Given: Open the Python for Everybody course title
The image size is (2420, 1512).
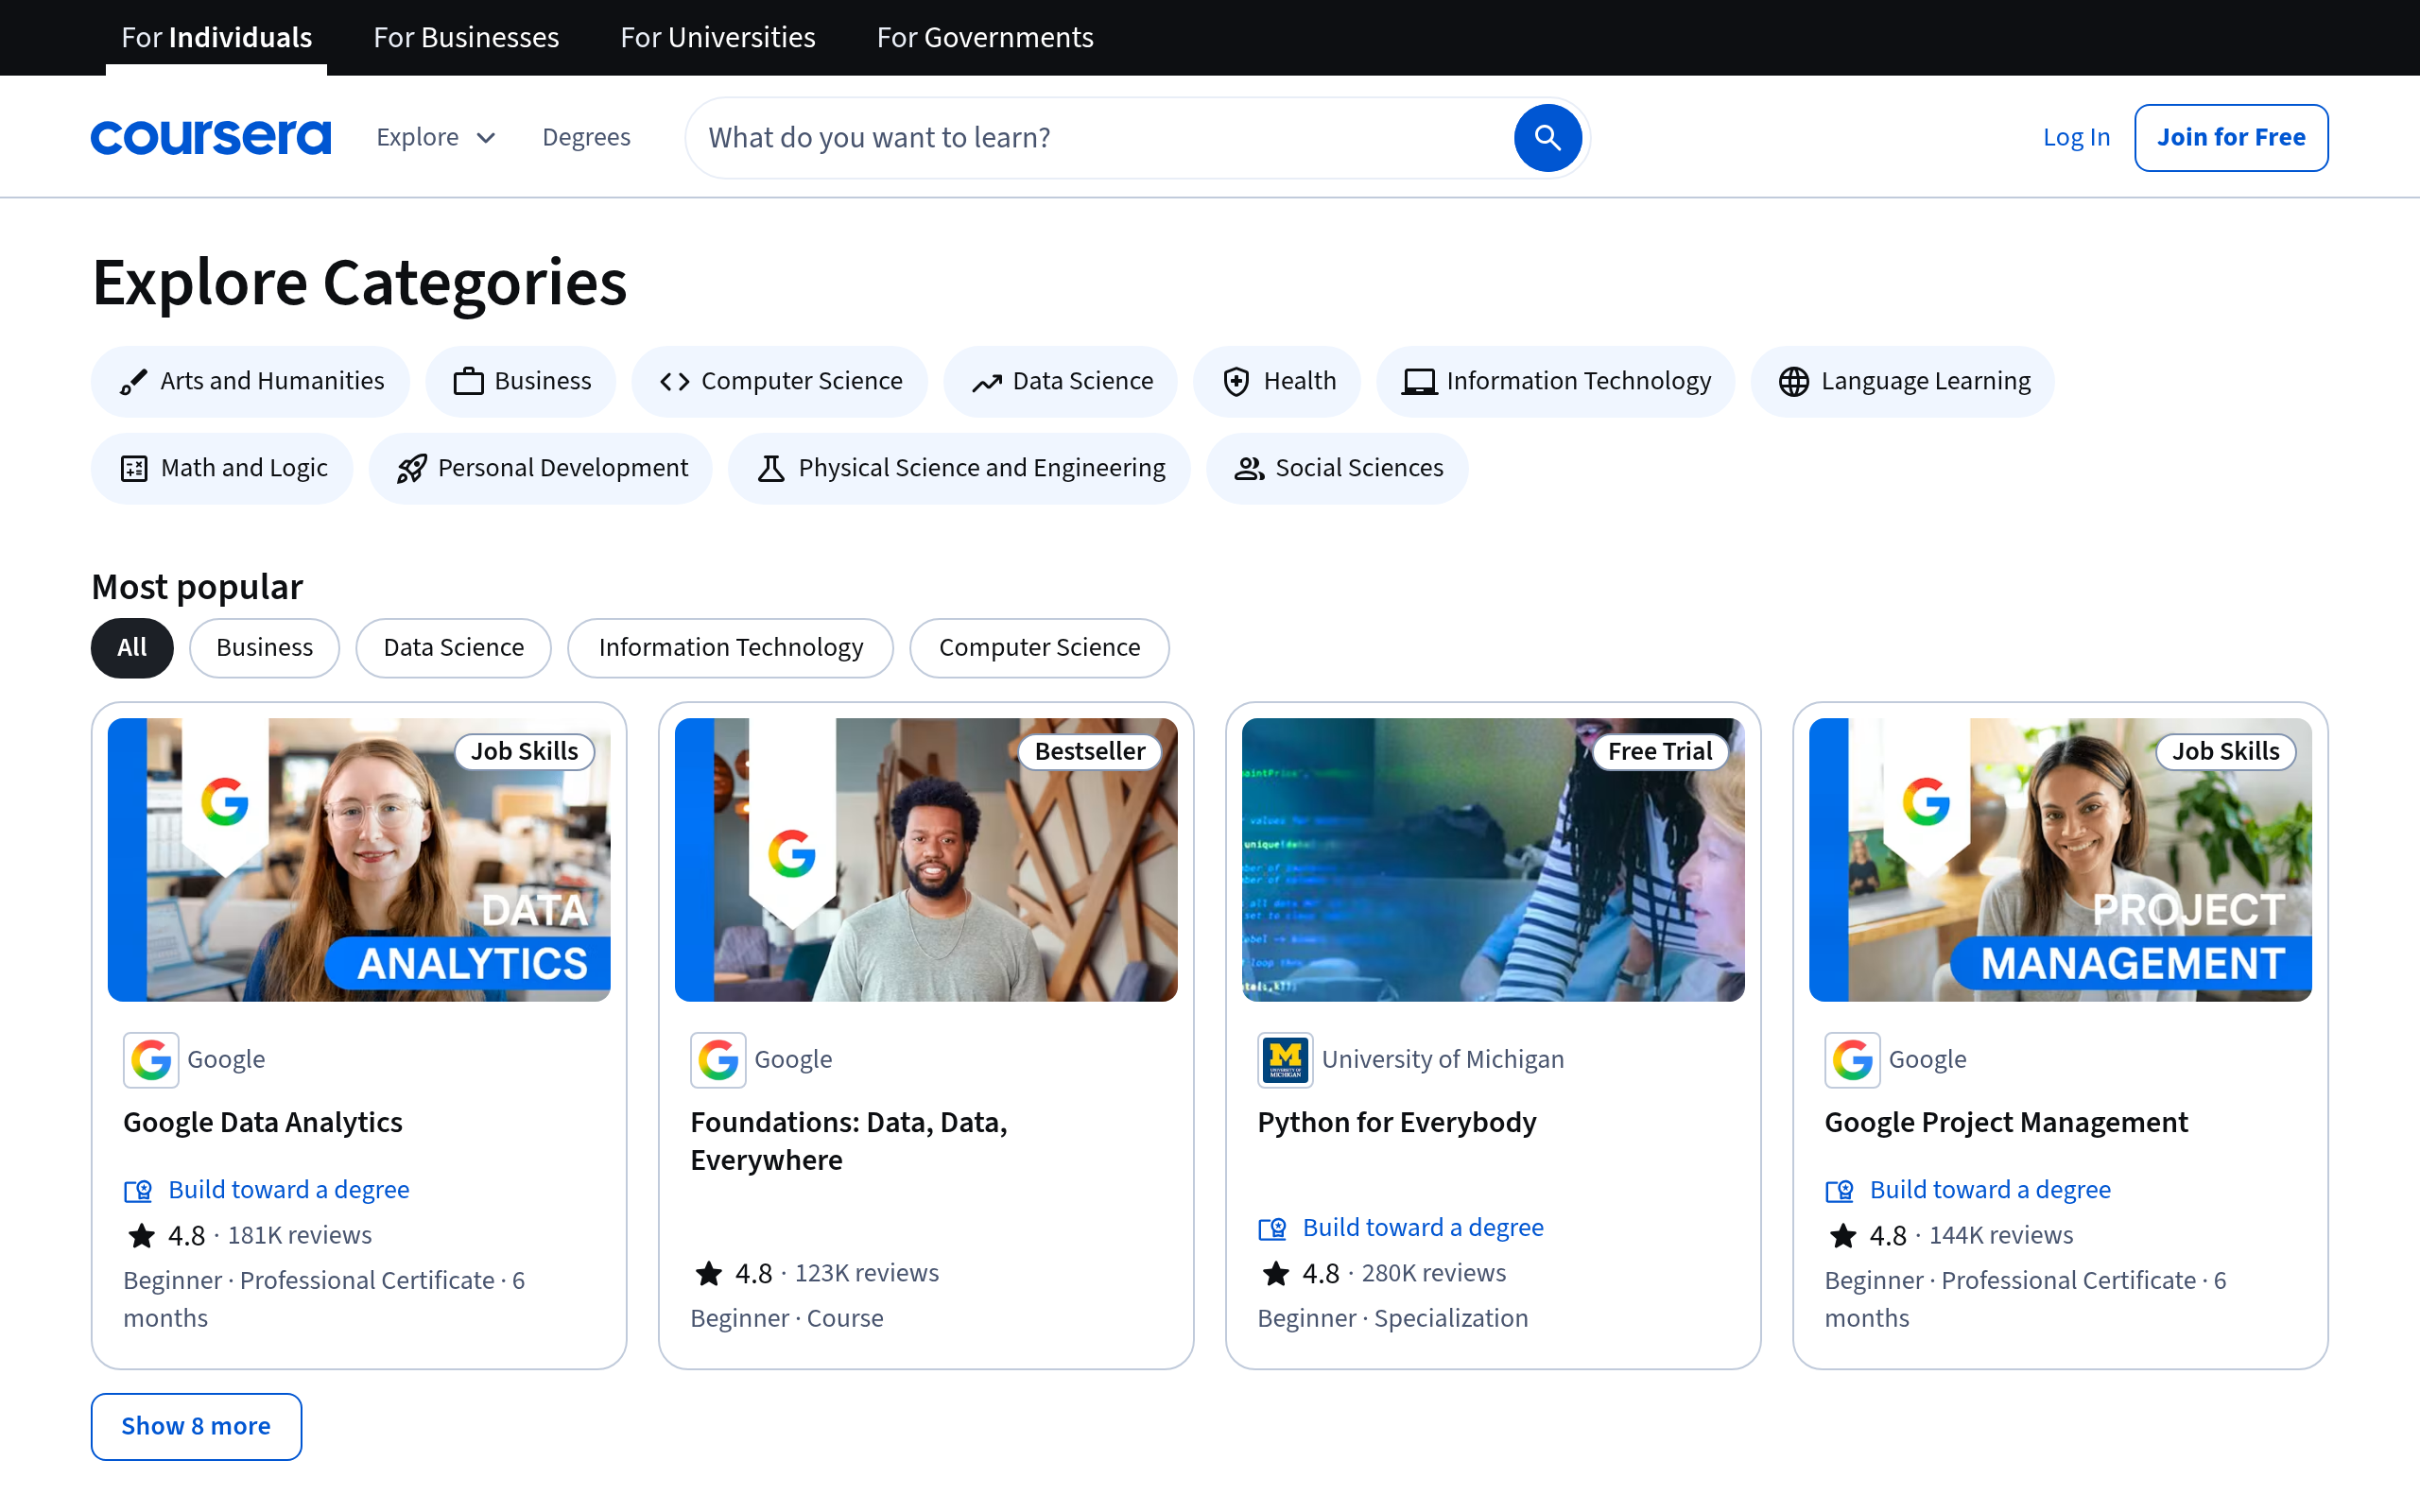Looking at the screenshot, I should 1397,1123.
